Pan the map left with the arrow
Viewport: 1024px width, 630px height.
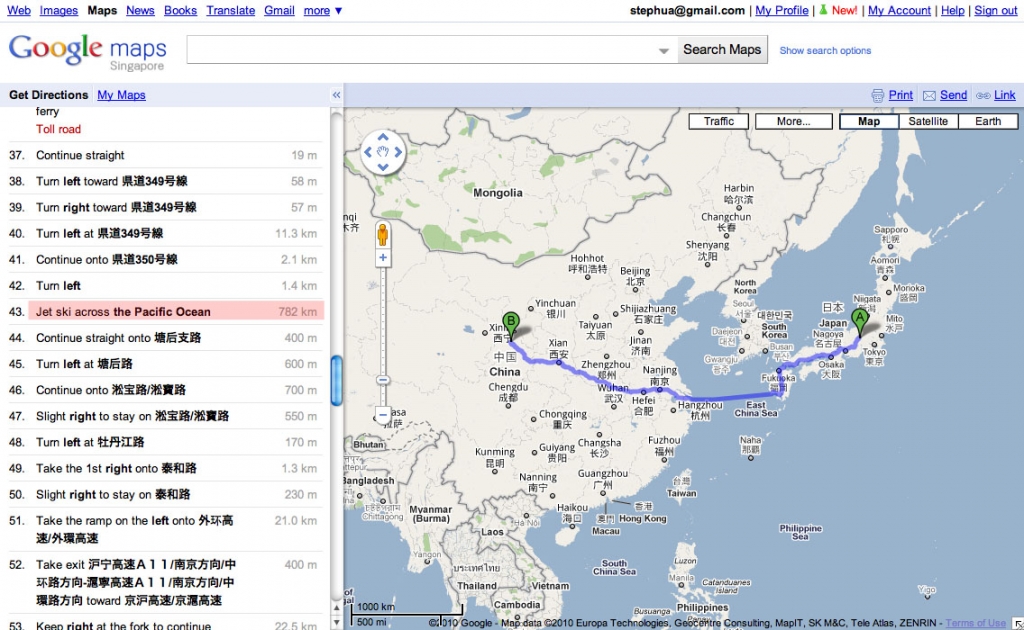click(x=368, y=152)
